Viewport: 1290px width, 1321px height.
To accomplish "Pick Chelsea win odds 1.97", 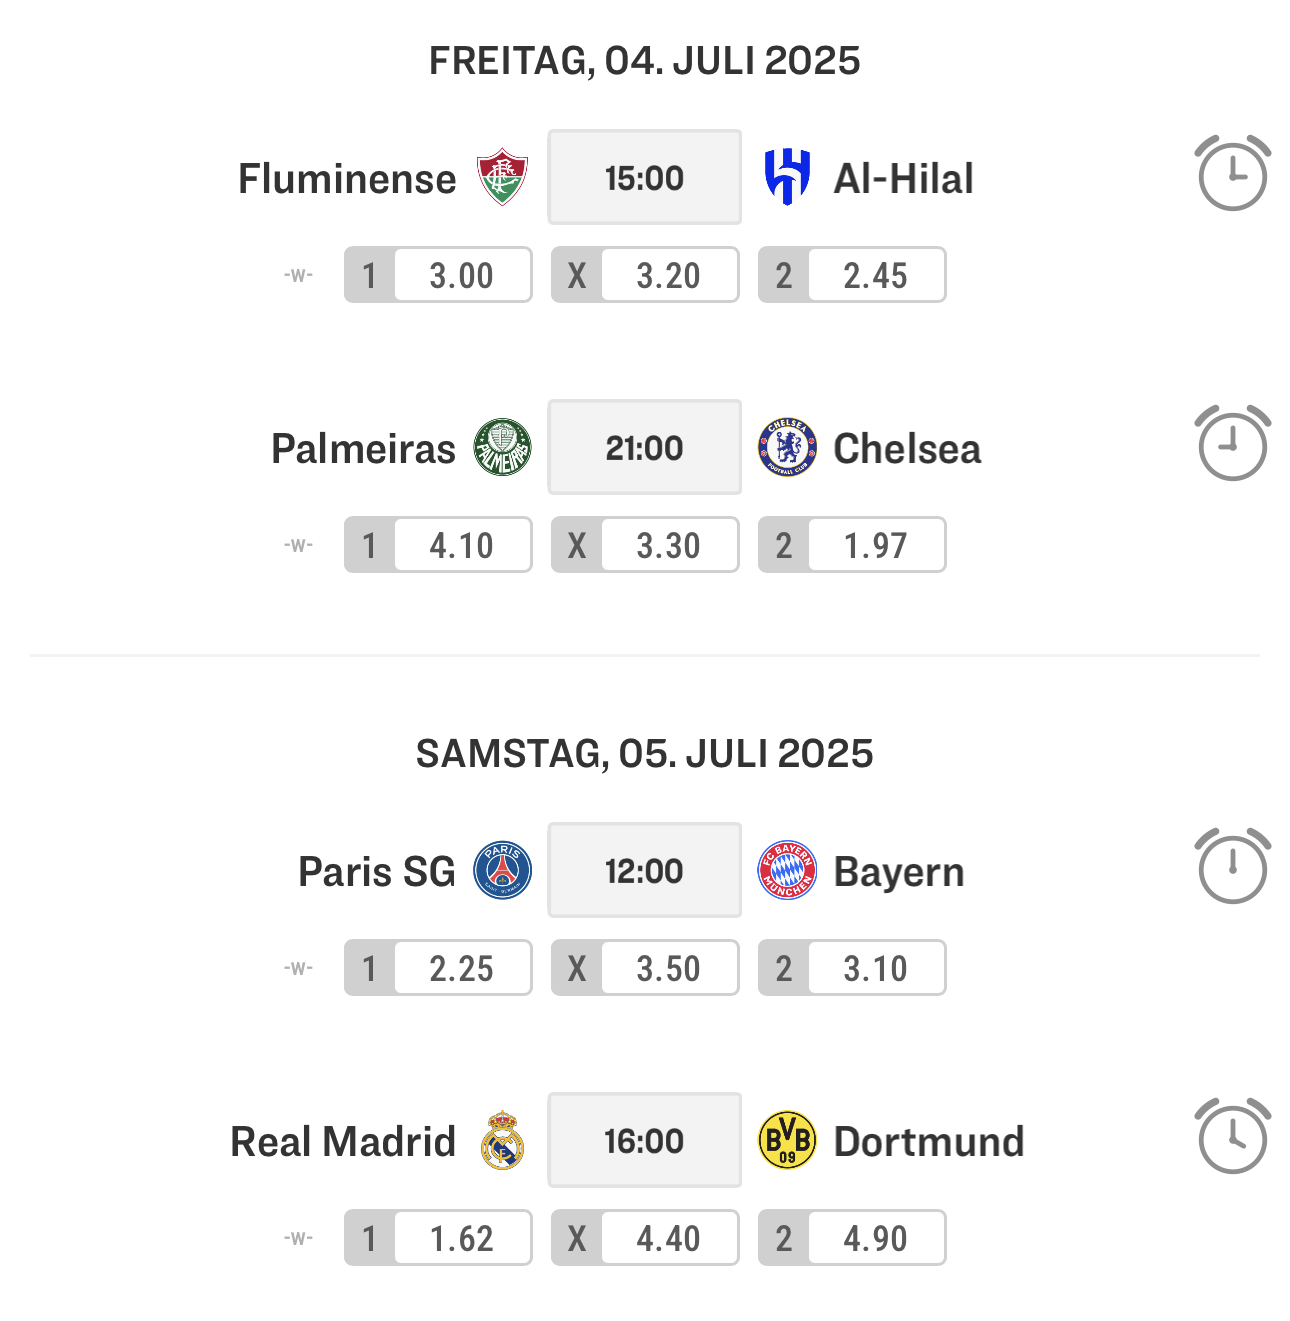I will (852, 545).
